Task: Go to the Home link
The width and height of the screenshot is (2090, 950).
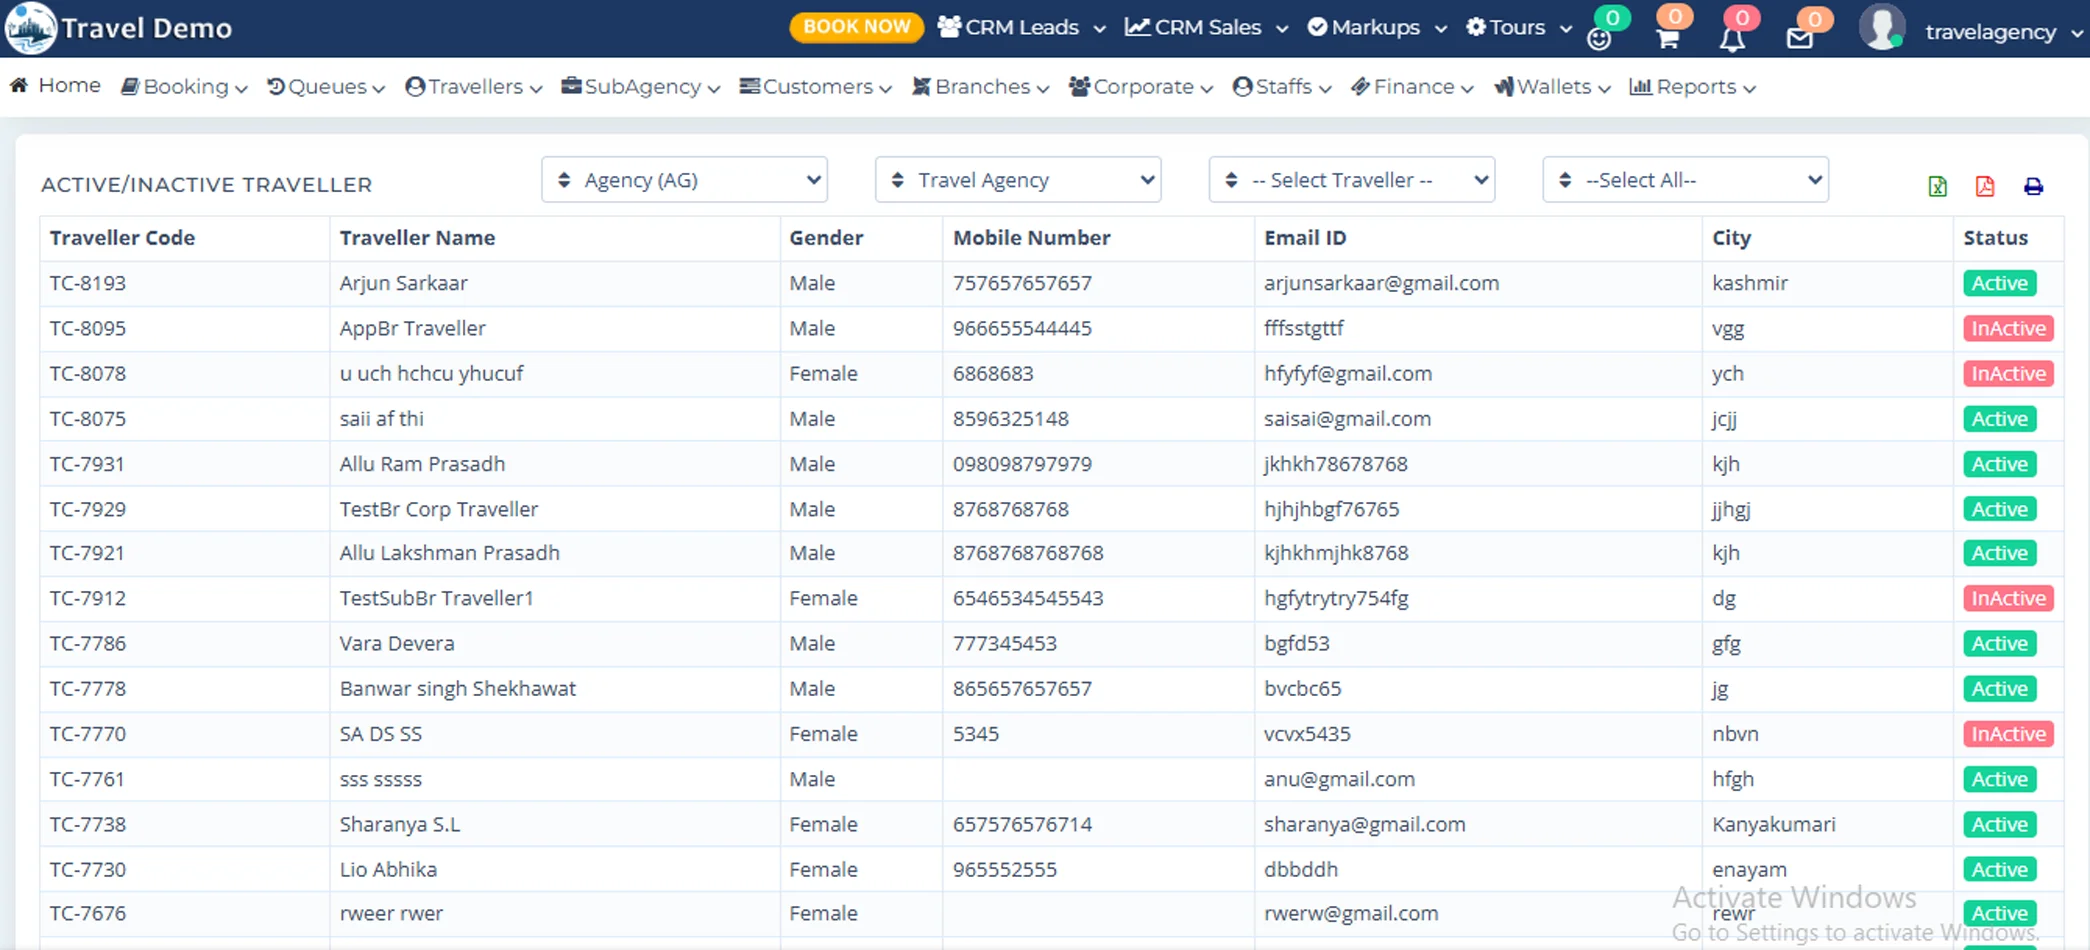Action: 56,86
